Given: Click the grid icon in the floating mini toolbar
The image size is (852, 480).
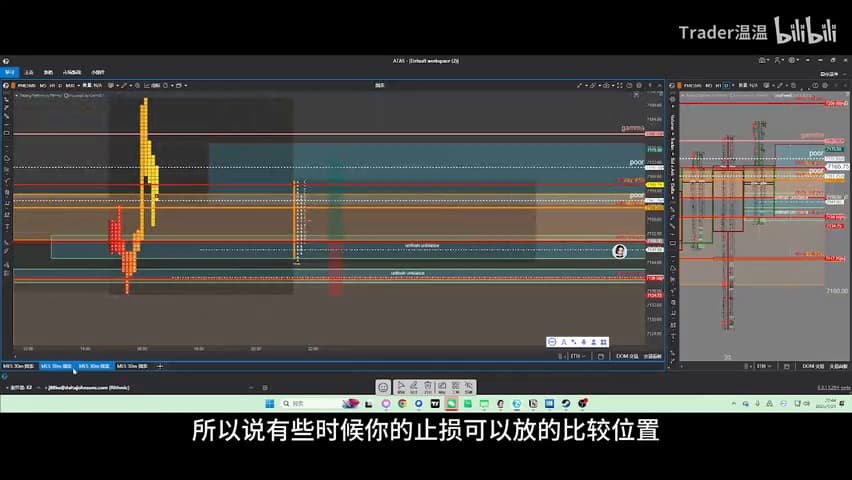Looking at the screenshot, I should click(604, 342).
